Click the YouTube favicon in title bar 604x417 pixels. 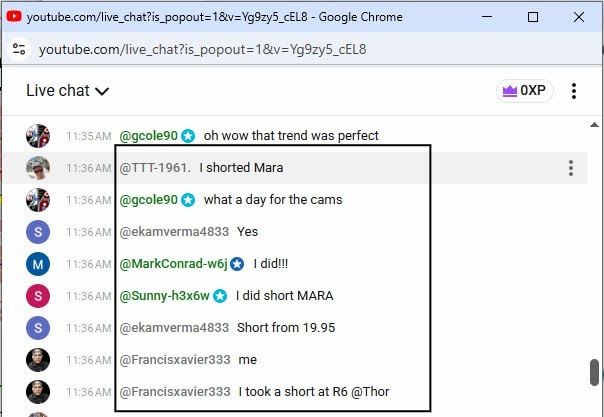pyautogui.click(x=14, y=17)
